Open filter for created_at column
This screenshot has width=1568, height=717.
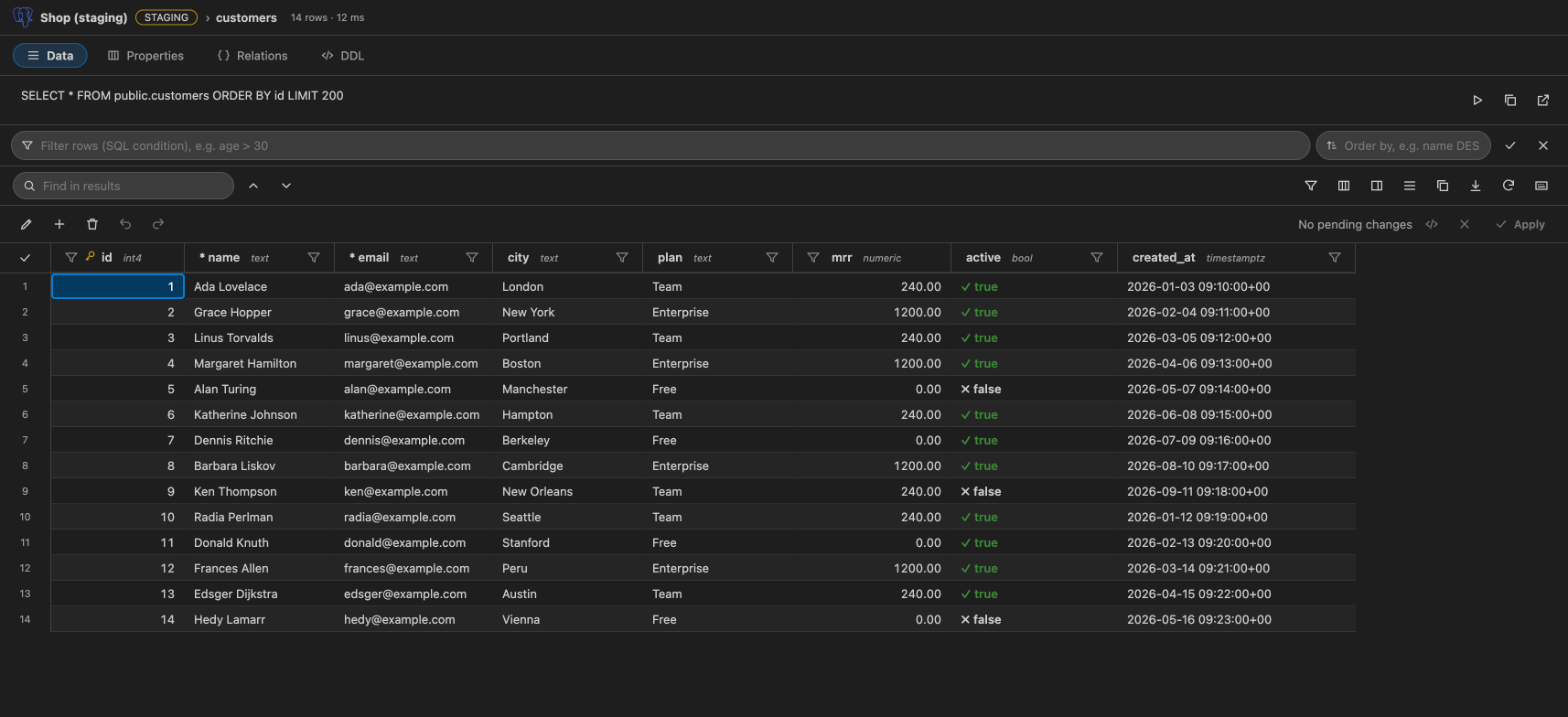[1334, 257]
